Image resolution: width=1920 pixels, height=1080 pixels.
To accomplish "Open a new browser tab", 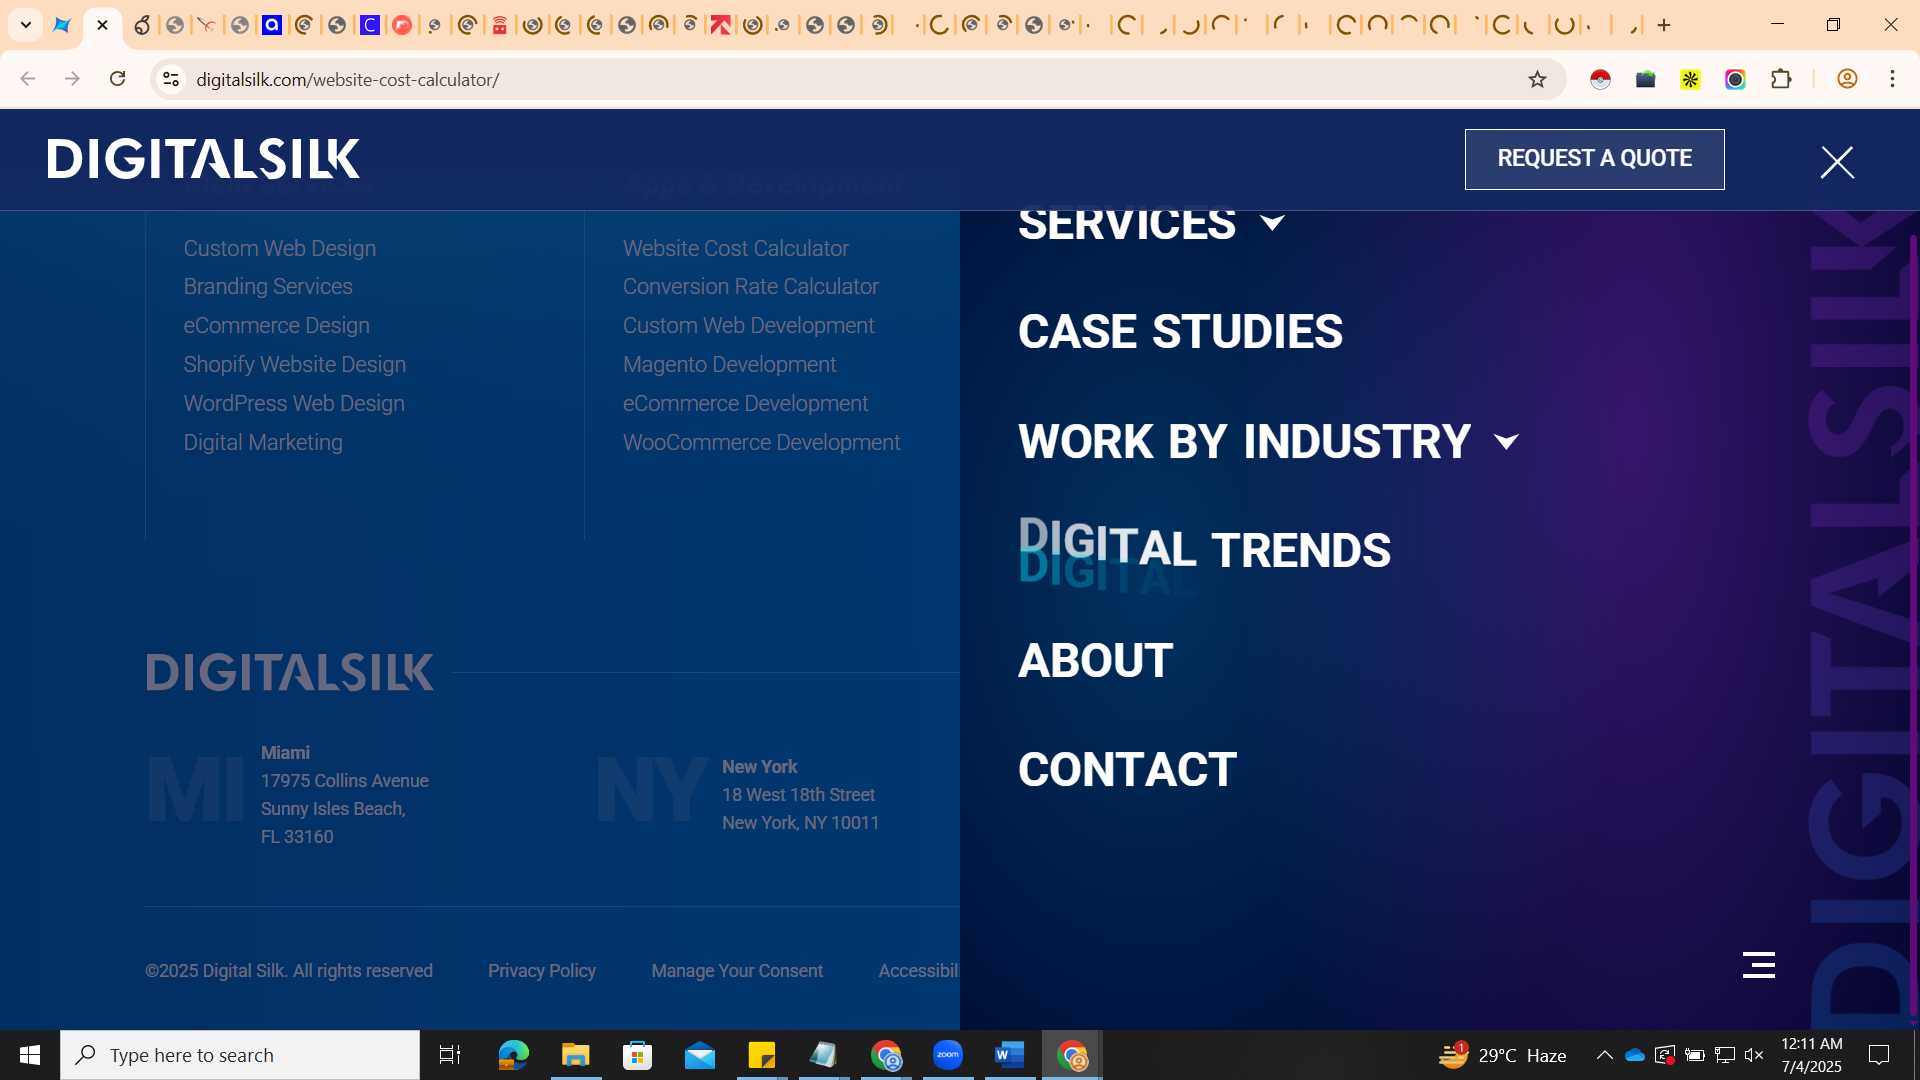I will point(1664,25).
